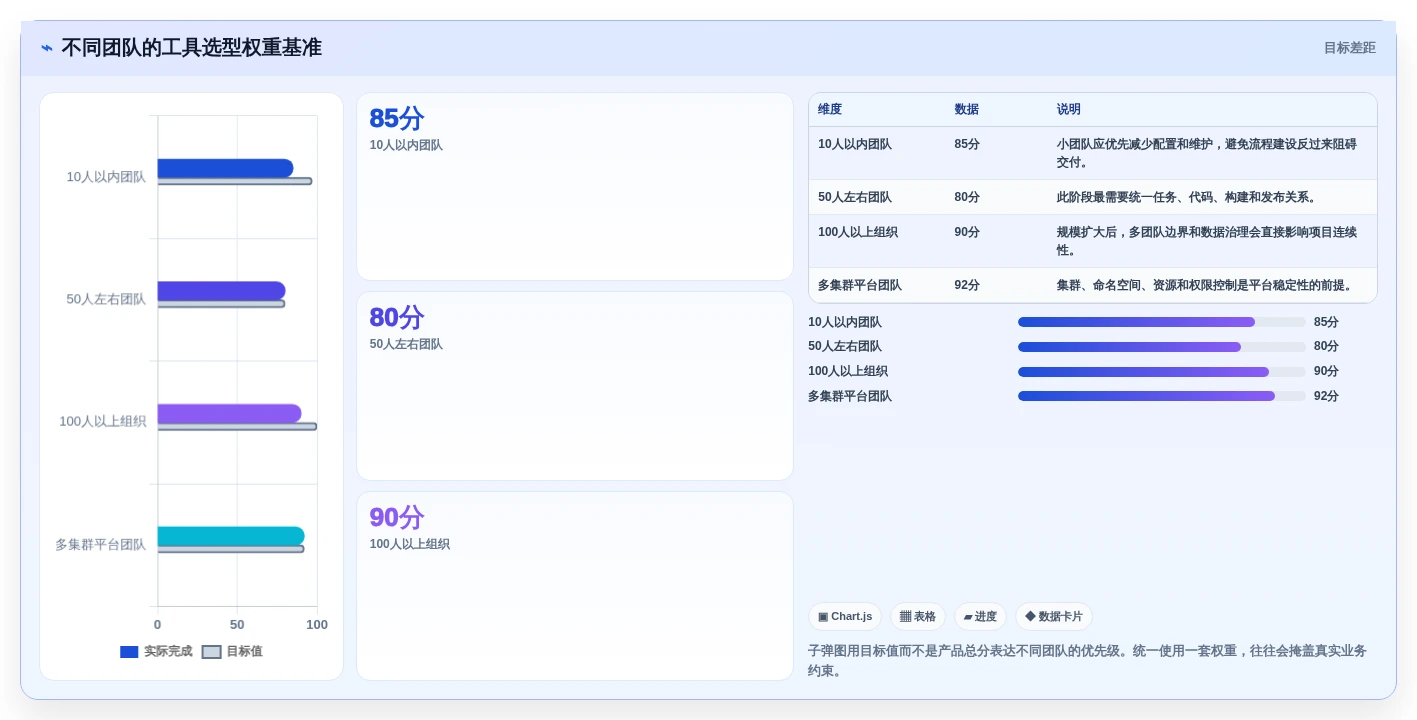Click chart axis label 10人以内团队
Viewport: 1417px width, 720px height.
point(106,177)
